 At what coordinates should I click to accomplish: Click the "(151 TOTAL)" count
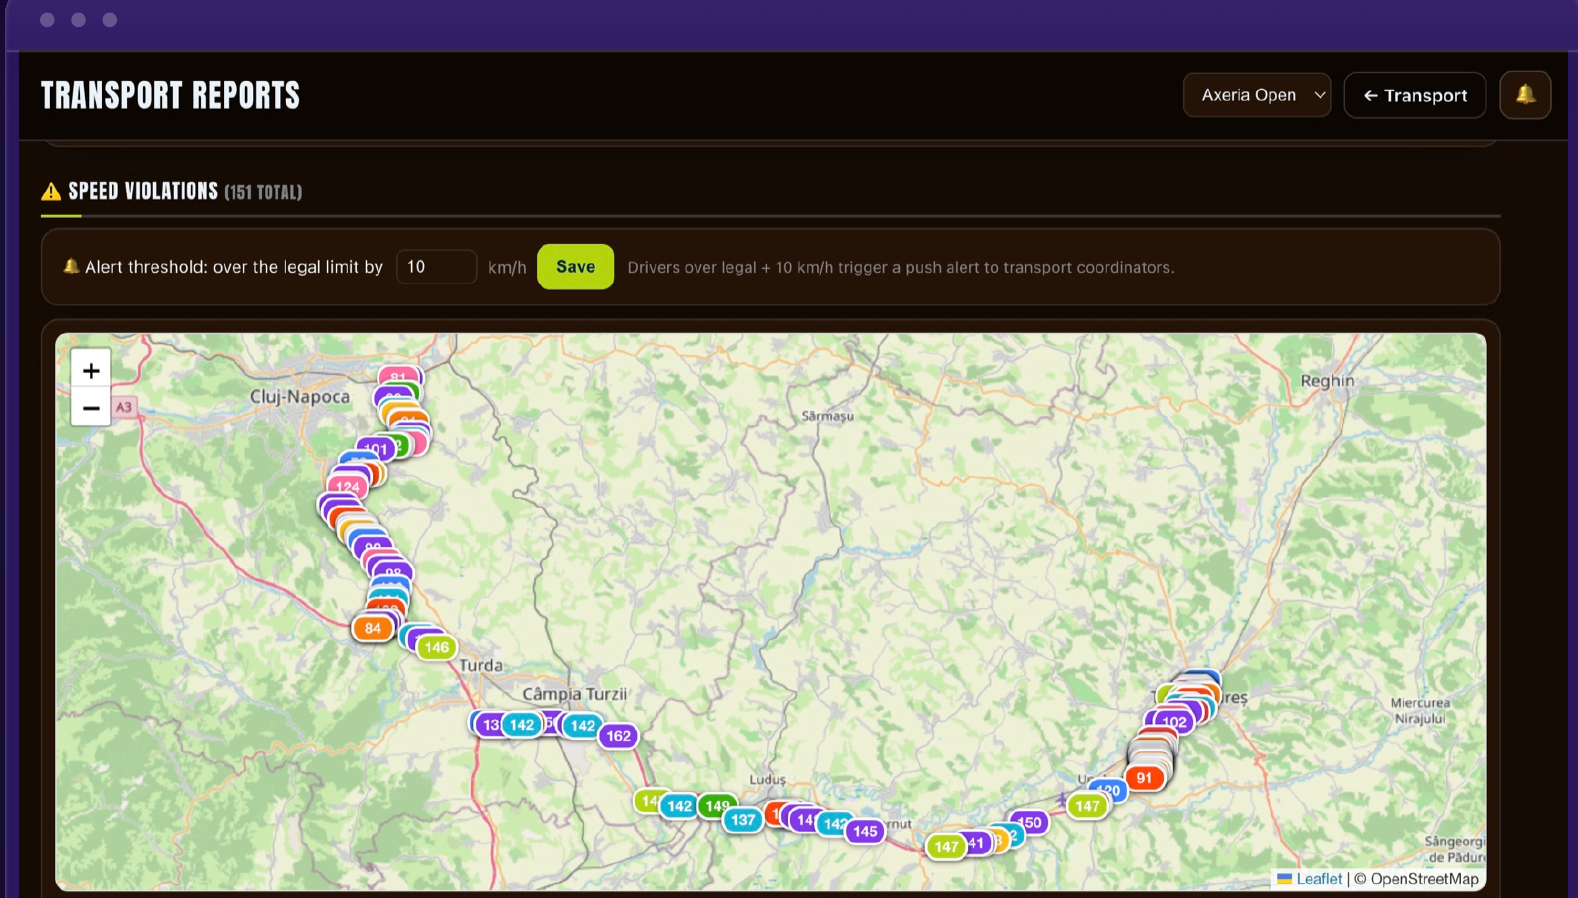(263, 192)
